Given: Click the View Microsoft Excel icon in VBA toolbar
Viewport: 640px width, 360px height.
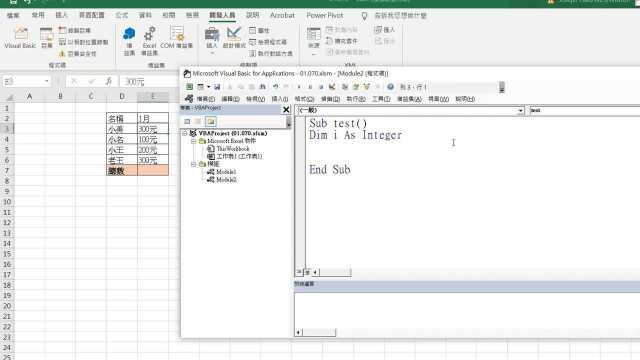Looking at the screenshot, I should point(189,87).
